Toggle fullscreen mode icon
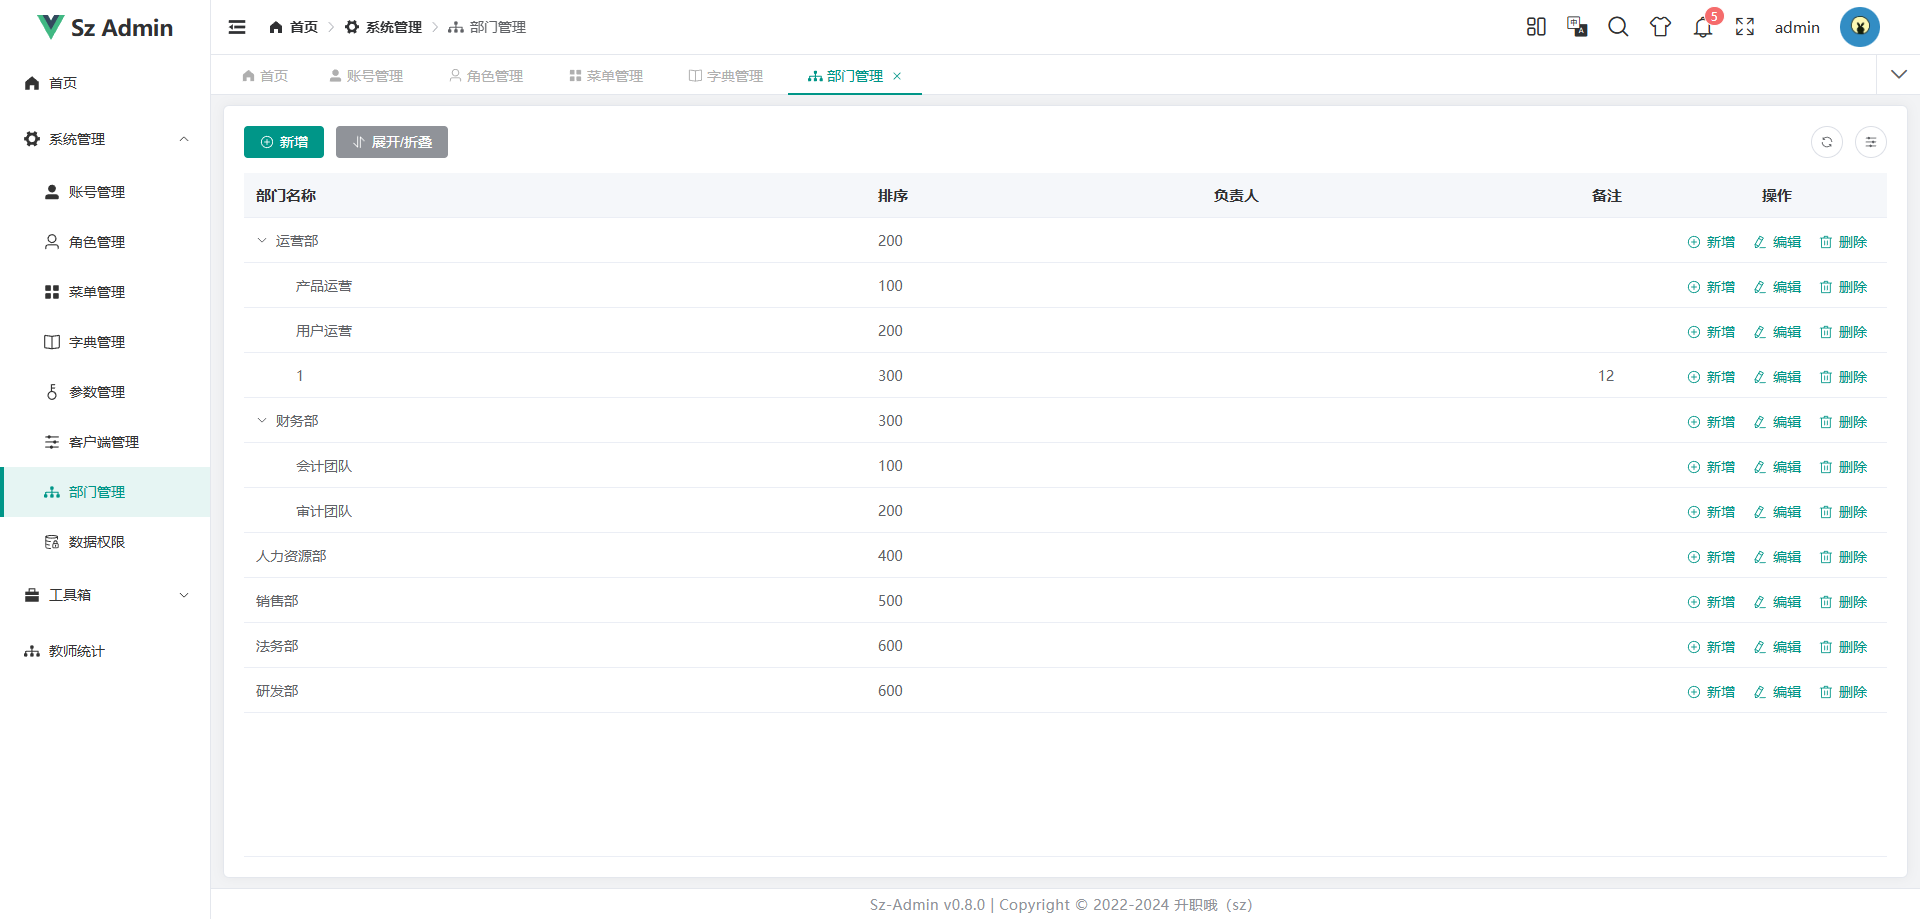 (1745, 27)
